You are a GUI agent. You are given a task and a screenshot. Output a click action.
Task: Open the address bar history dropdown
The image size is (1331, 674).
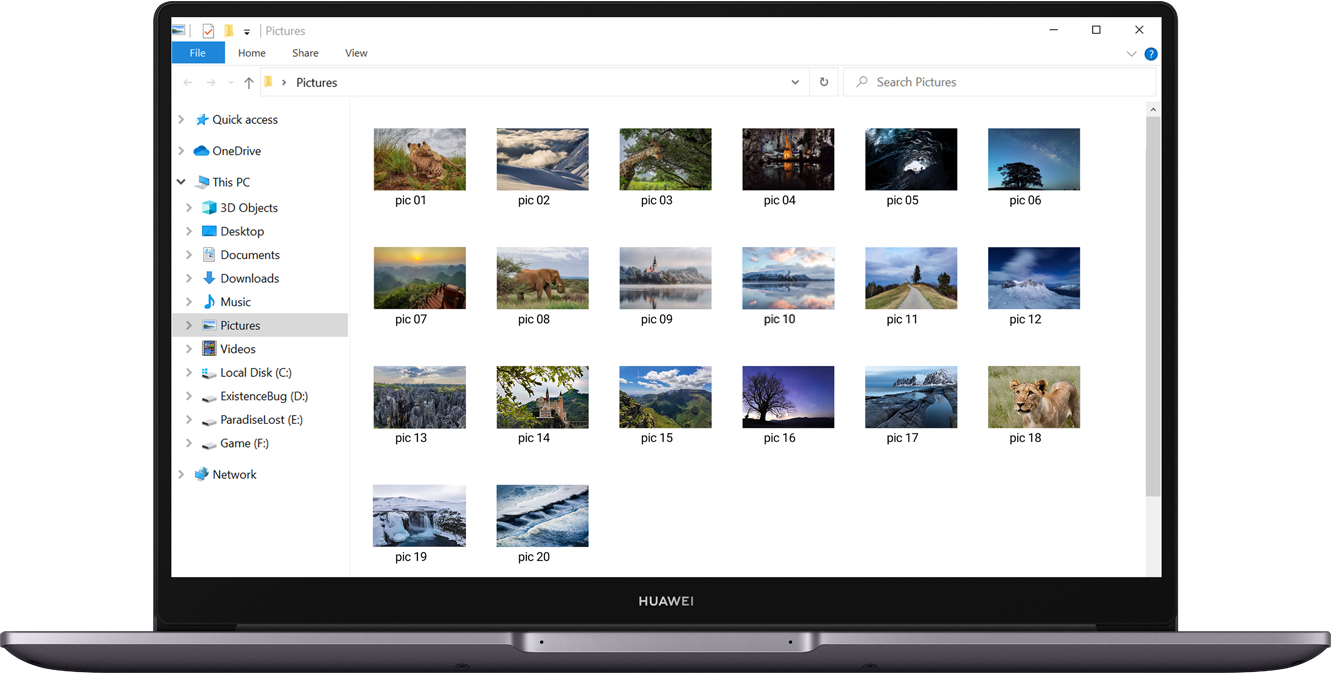pos(795,82)
